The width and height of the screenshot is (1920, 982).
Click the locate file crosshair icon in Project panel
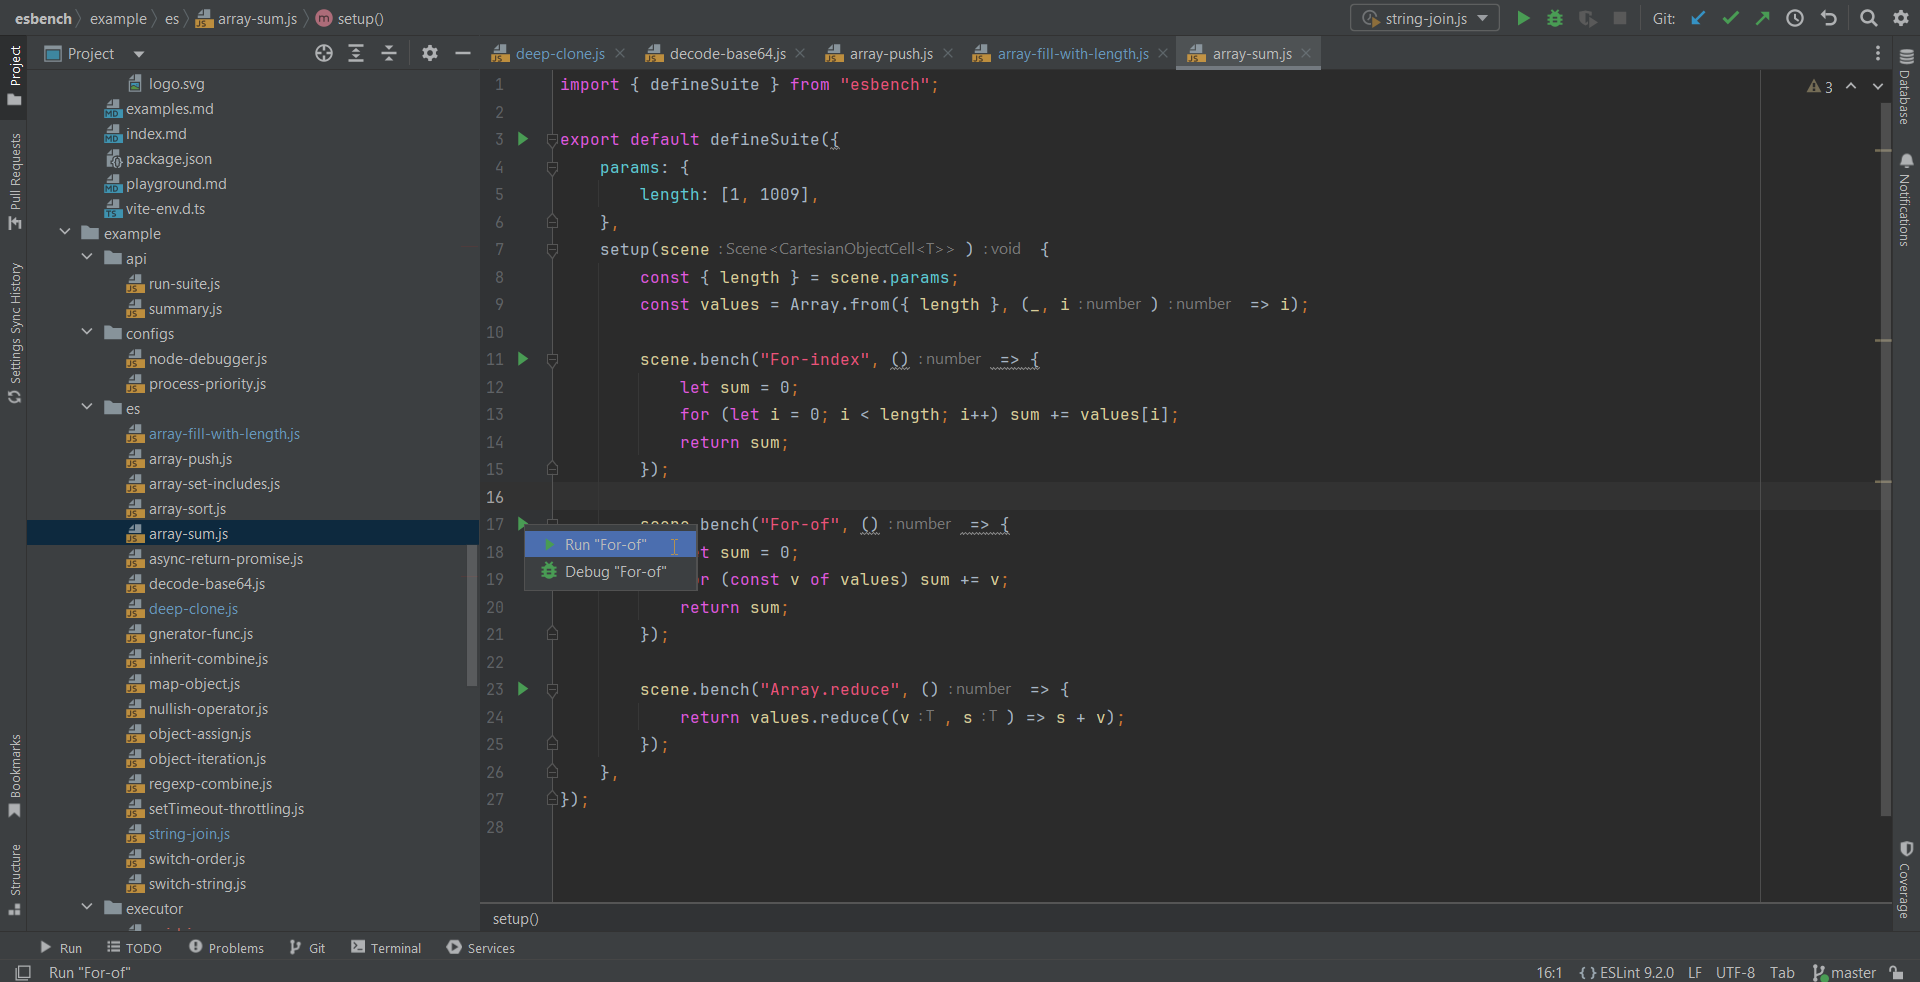tap(324, 54)
